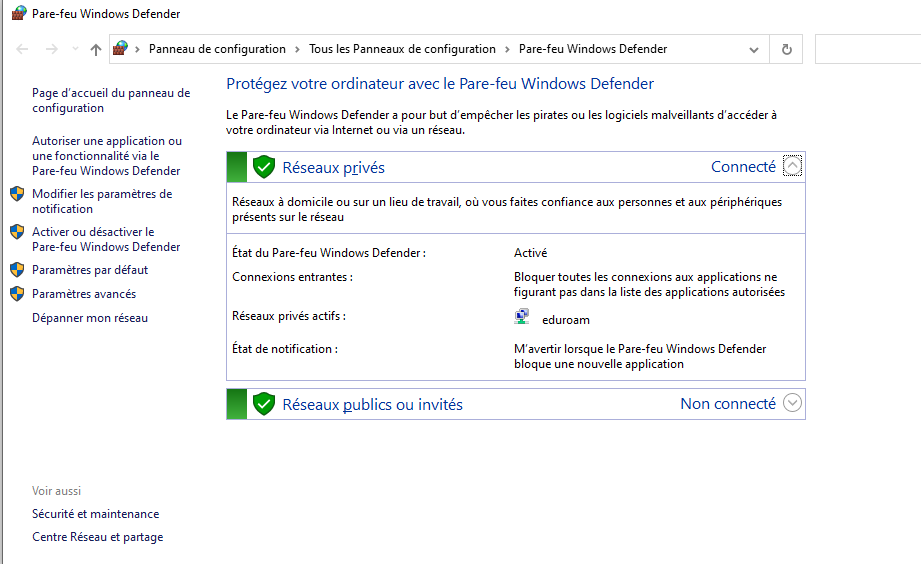Refresh the page with the refresh button

pos(787,49)
